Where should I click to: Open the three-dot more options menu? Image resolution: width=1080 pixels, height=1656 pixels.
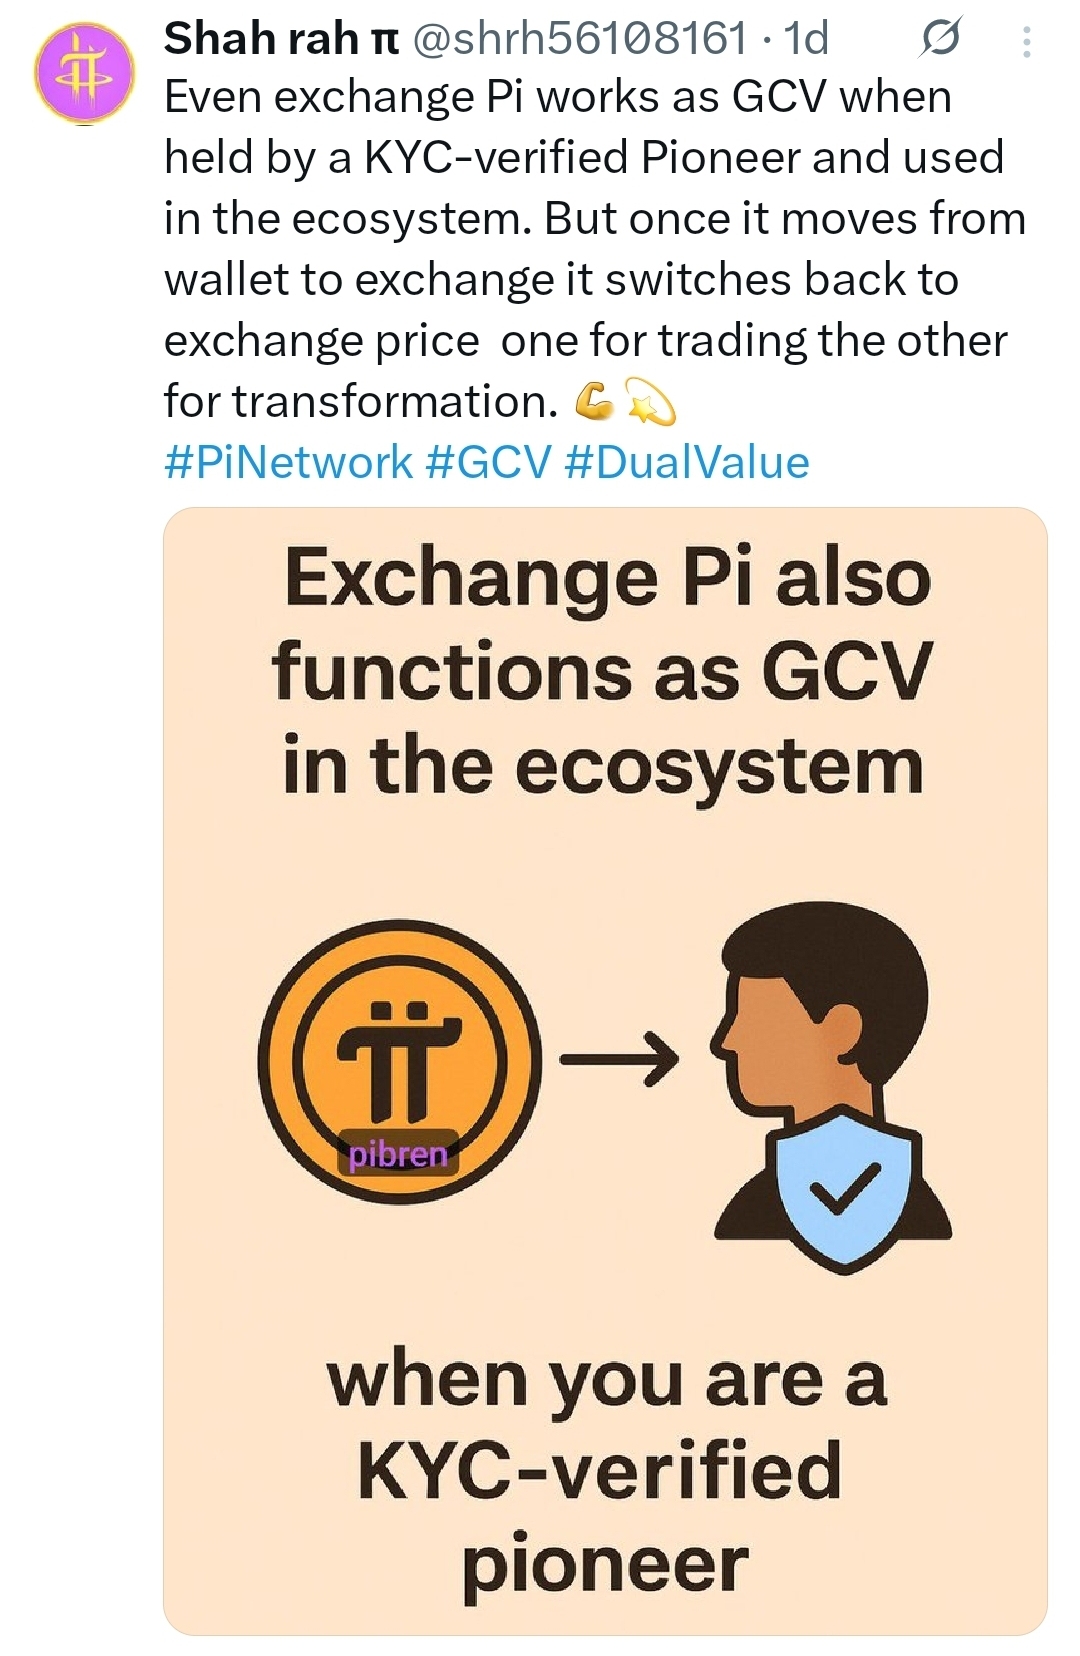[x=1026, y=41]
